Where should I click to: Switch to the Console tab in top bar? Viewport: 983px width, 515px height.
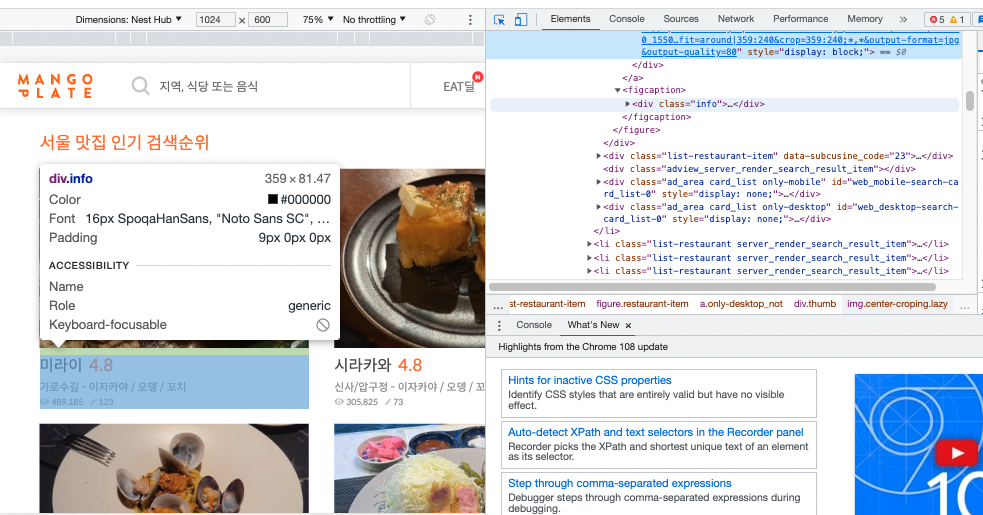pos(626,19)
